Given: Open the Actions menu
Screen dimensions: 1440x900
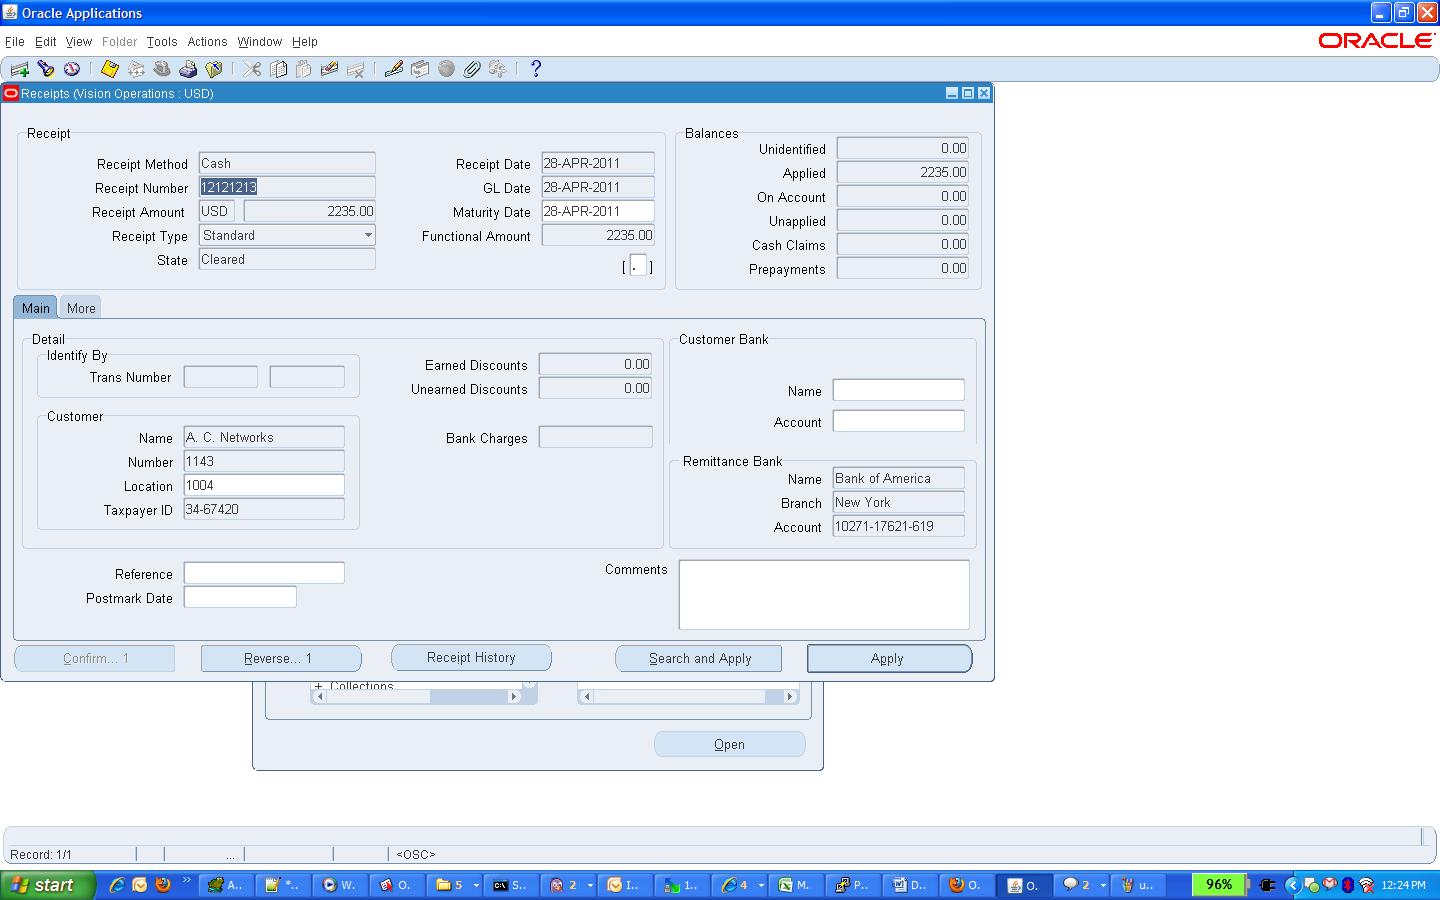Looking at the screenshot, I should (207, 42).
